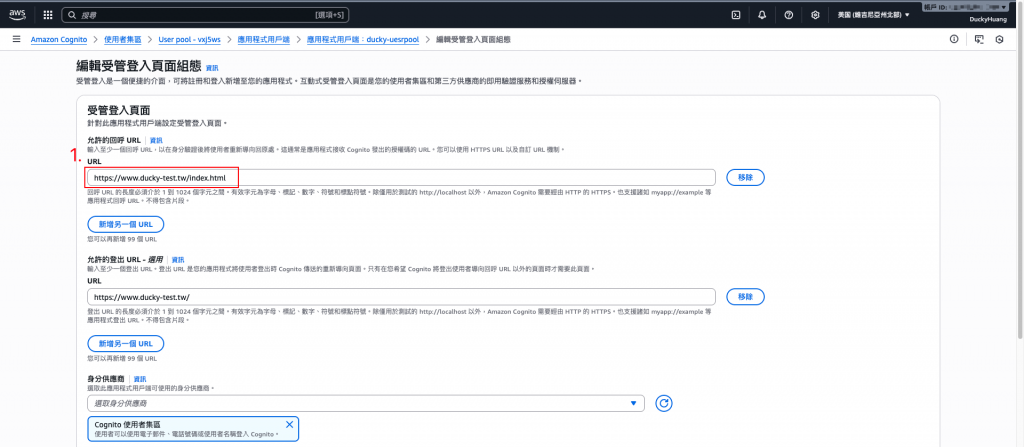Add another callback URL with 新增另一個 URL
The image size is (1024, 447).
pos(125,224)
